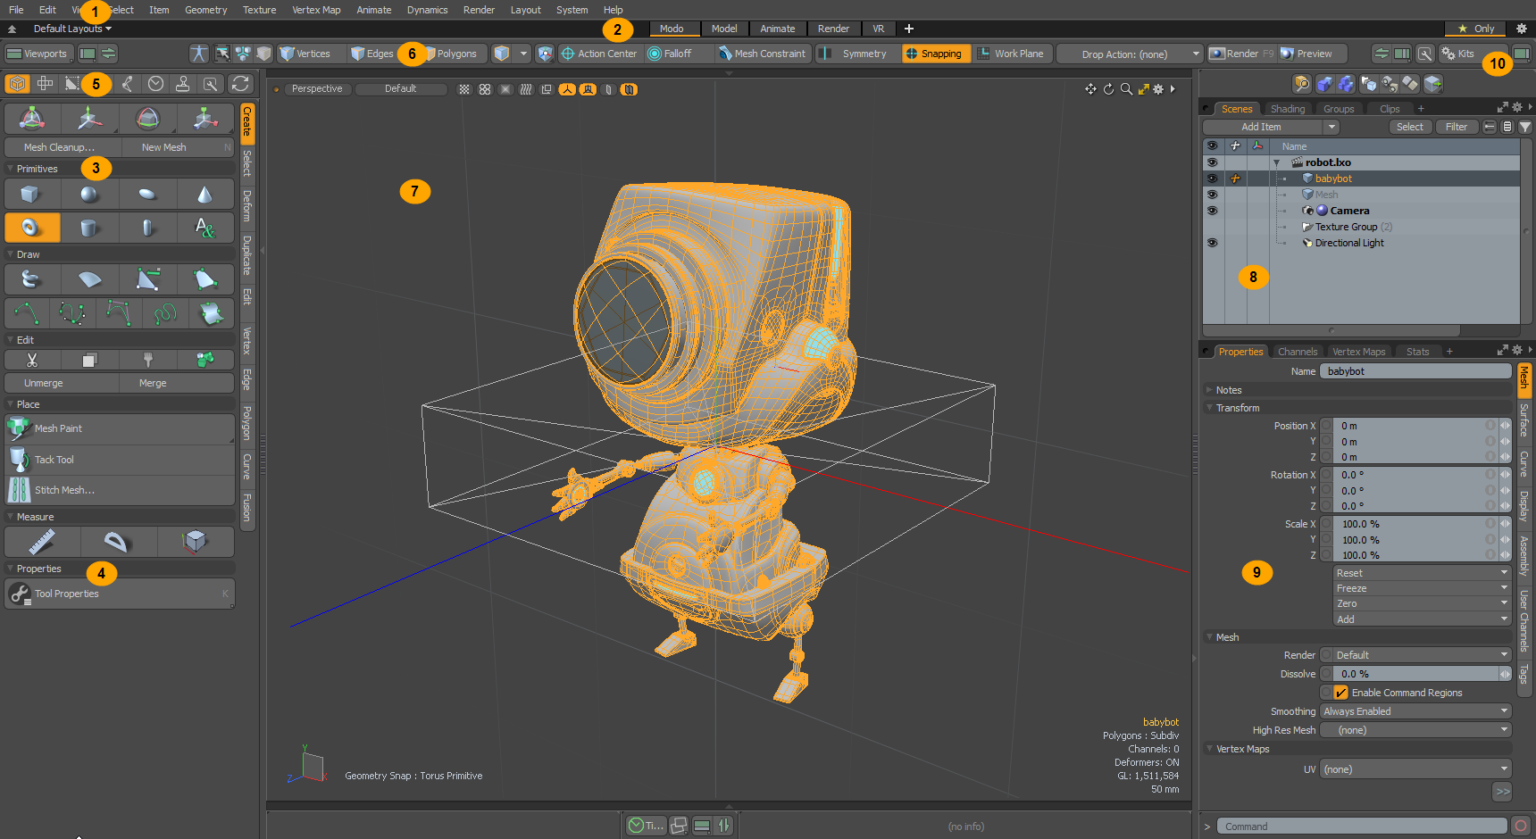
Task: Open the Smoothing dropdown set to Always Enabled
Action: [x=1413, y=710]
